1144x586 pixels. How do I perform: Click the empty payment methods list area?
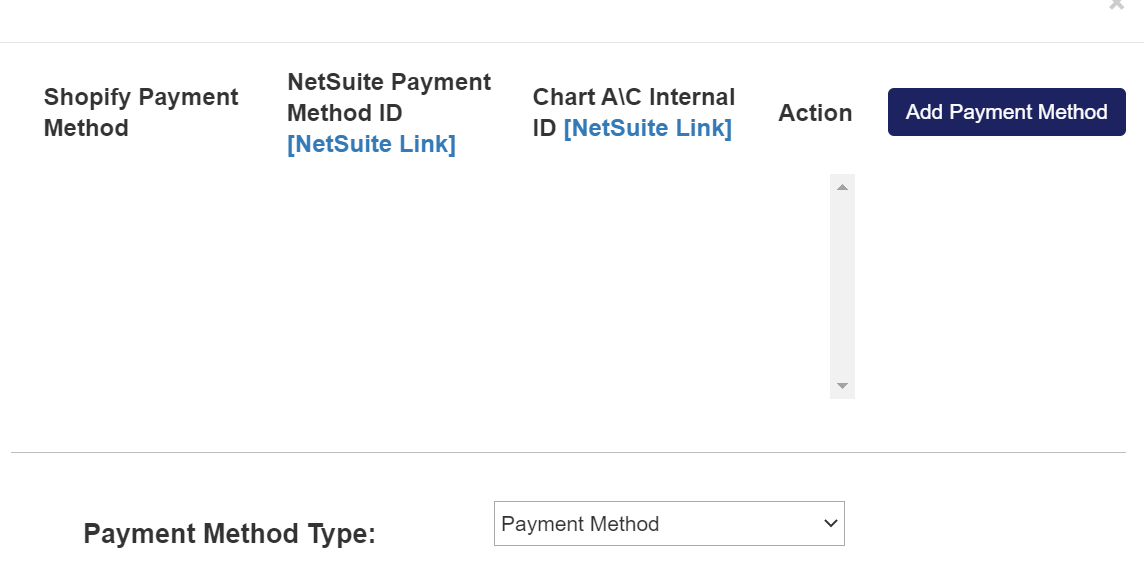click(x=430, y=290)
